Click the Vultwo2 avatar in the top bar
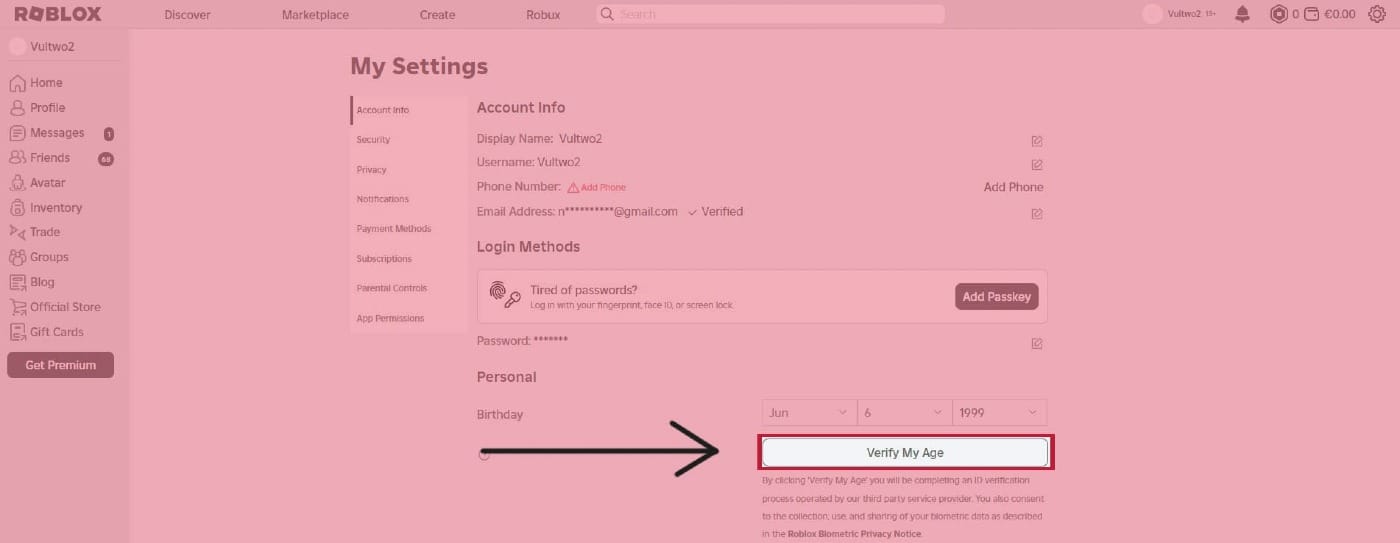Viewport: 1400px width, 543px height. [1152, 14]
